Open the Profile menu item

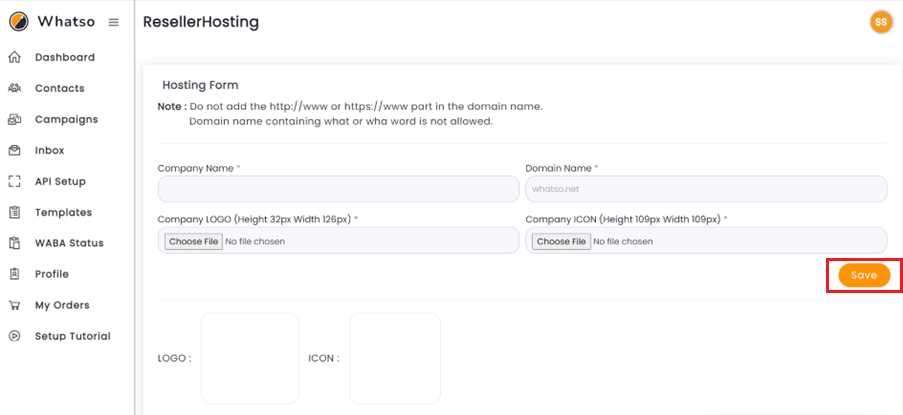[52, 274]
